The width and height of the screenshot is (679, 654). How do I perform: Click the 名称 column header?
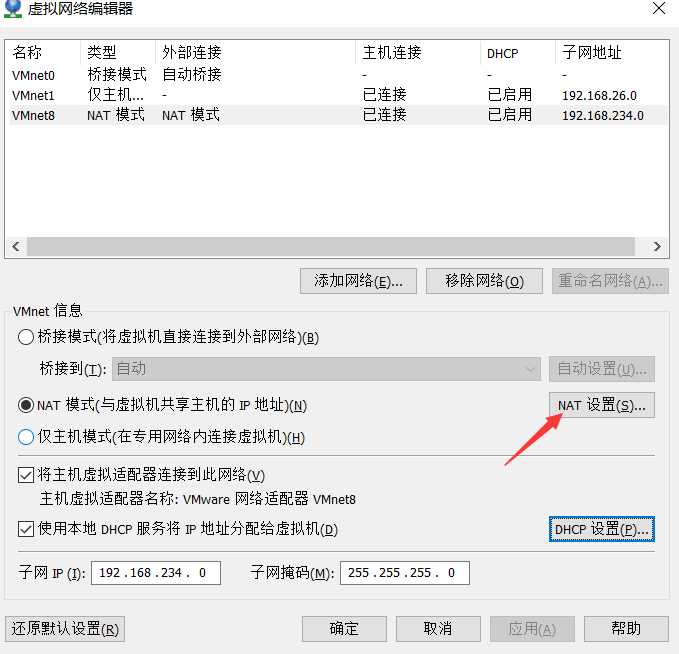[x=43, y=52]
